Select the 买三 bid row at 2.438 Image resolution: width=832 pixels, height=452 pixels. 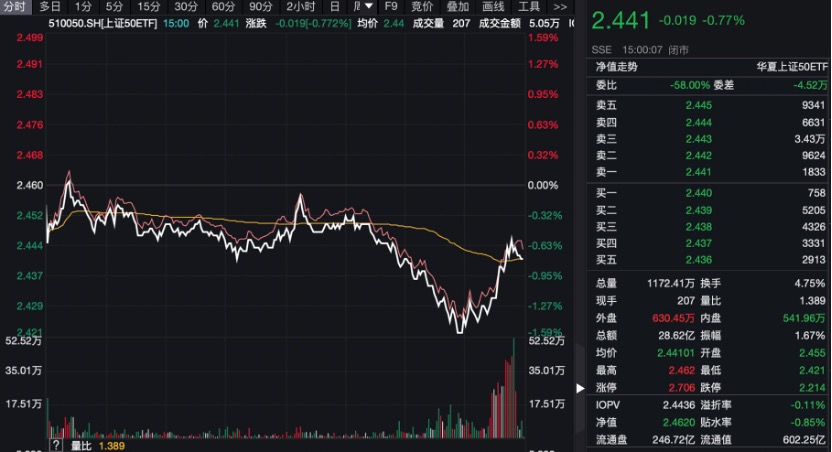[709, 227]
